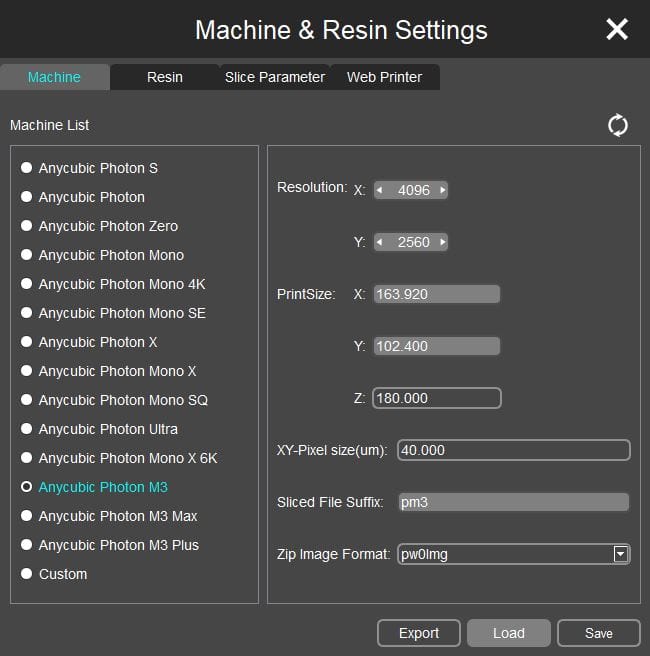The height and width of the screenshot is (656, 650).
Task: Close the Machine & Resin Settings dialog
Action: coord(617,29)
